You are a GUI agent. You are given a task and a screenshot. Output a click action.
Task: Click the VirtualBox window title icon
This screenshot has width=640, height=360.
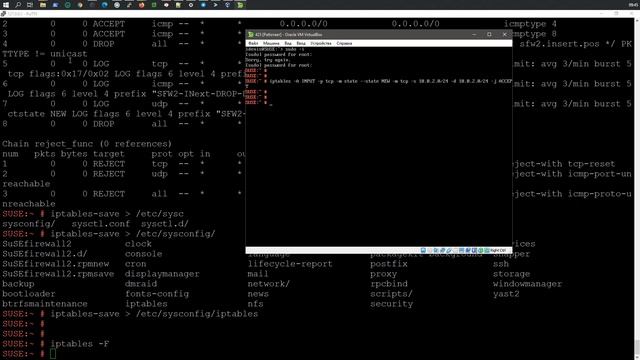tap(251, 35)
